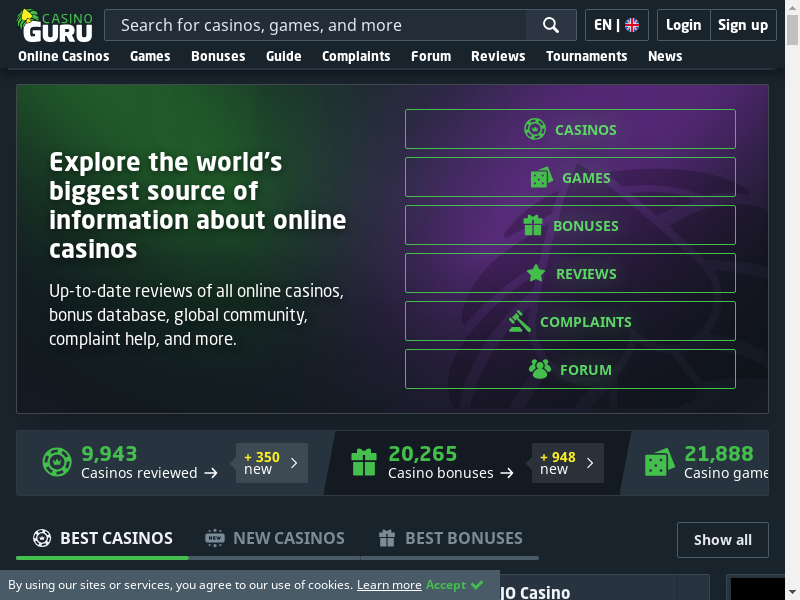
Task: Open the Games category with dice icon
Action: pyautogui.click(x=570, y=177)
